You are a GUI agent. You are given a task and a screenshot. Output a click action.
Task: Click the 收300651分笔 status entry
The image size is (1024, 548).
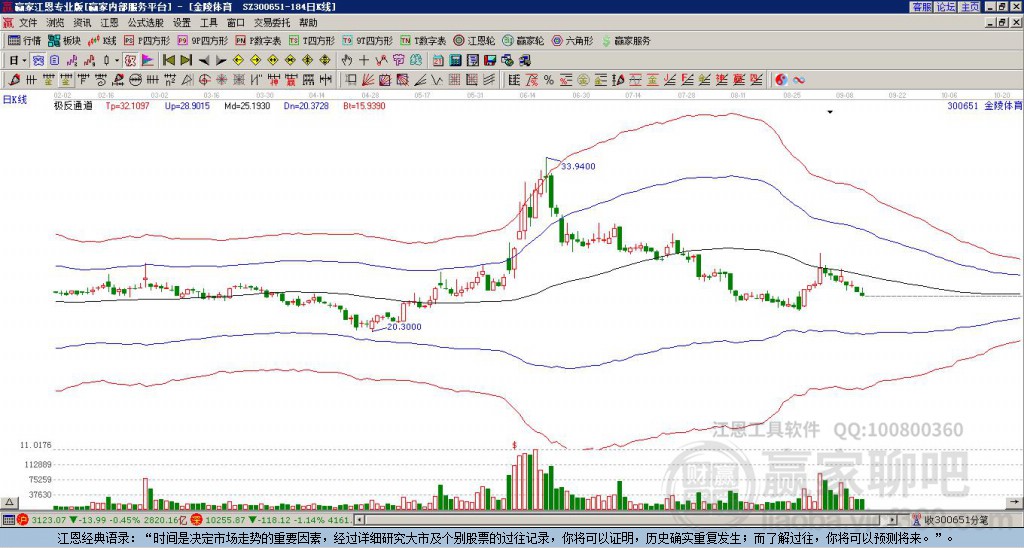pyautogui.click(x=950, y=520)
